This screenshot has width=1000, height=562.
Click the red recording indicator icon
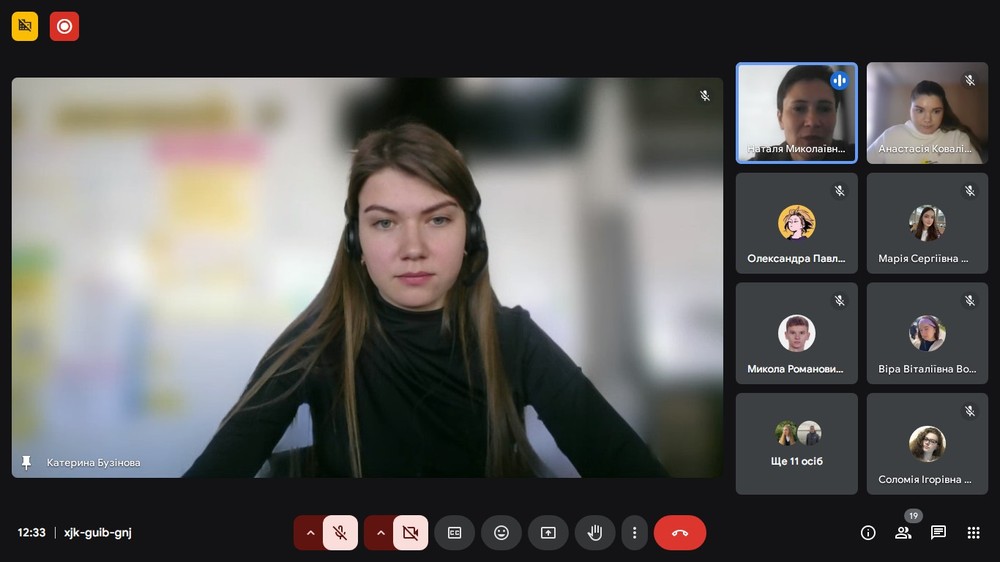[64, 26]
